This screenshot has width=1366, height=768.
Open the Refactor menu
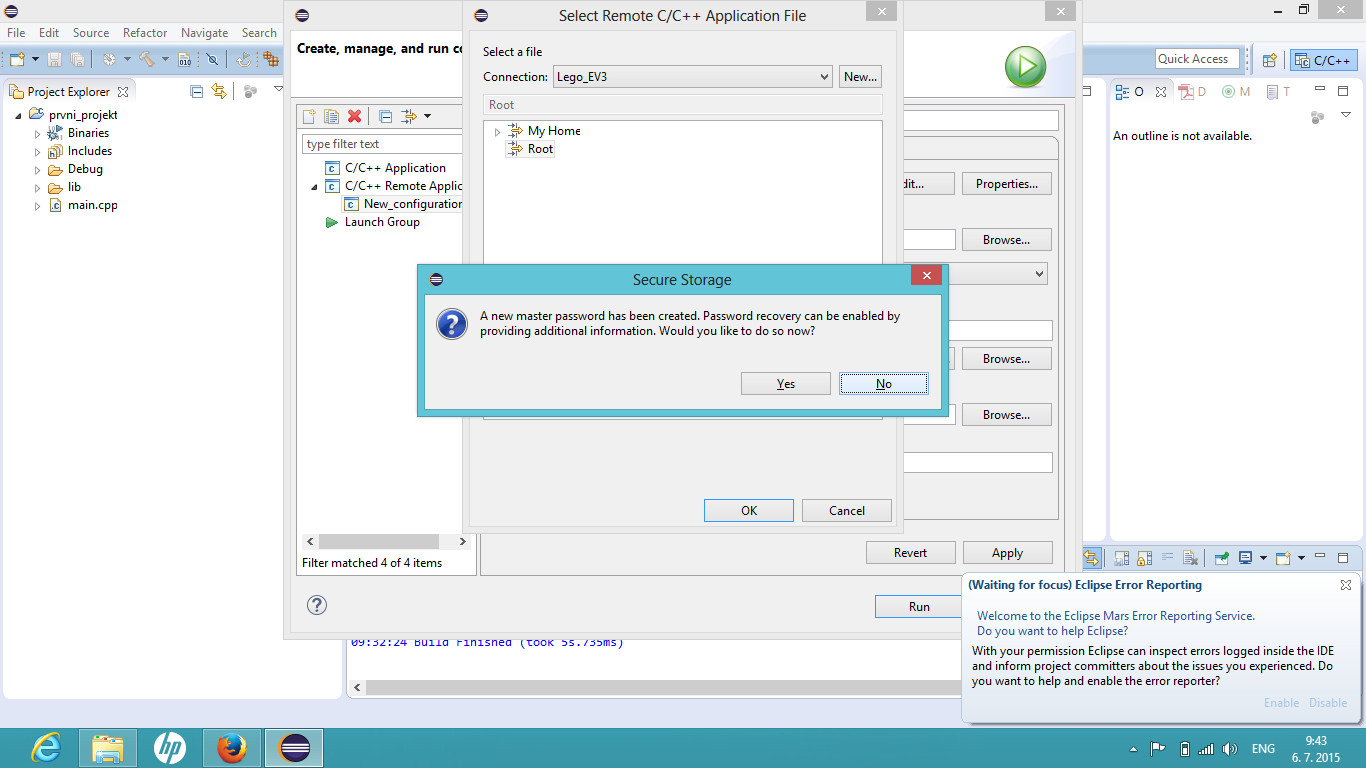click(x=145, y=33)
